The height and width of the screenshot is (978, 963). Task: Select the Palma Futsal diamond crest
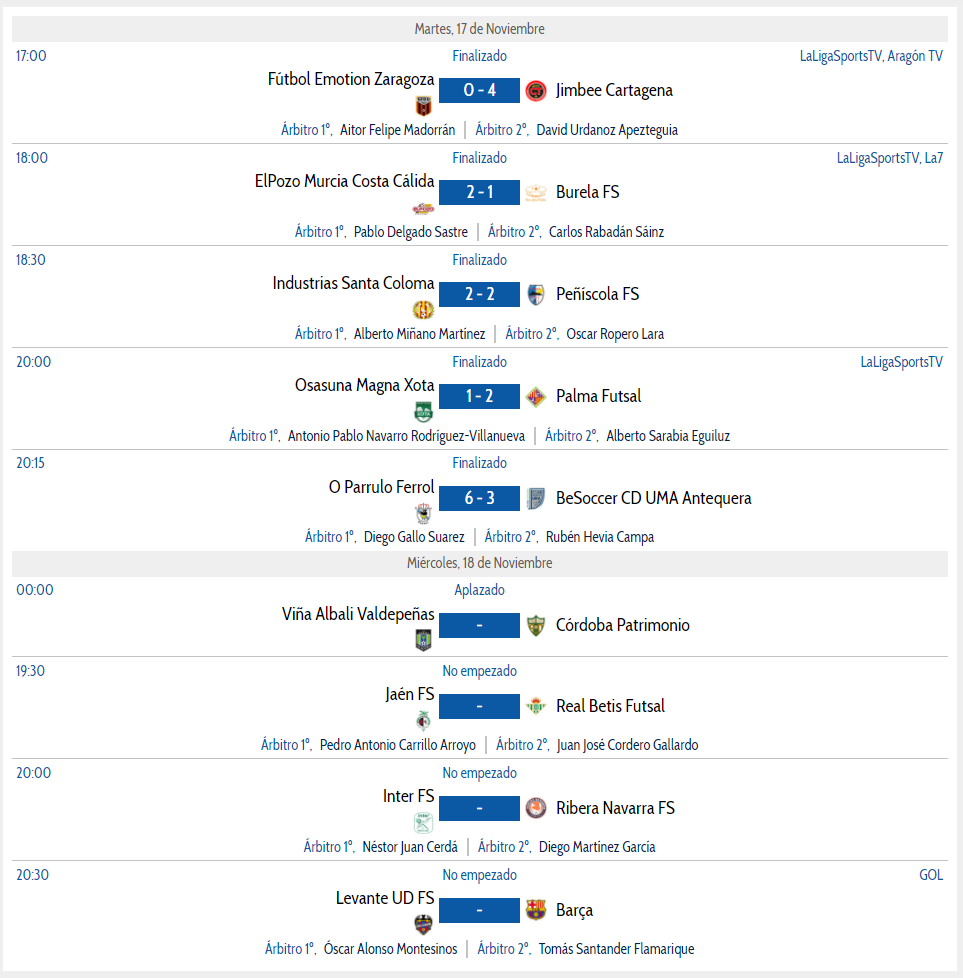click(x=536, y=397)
